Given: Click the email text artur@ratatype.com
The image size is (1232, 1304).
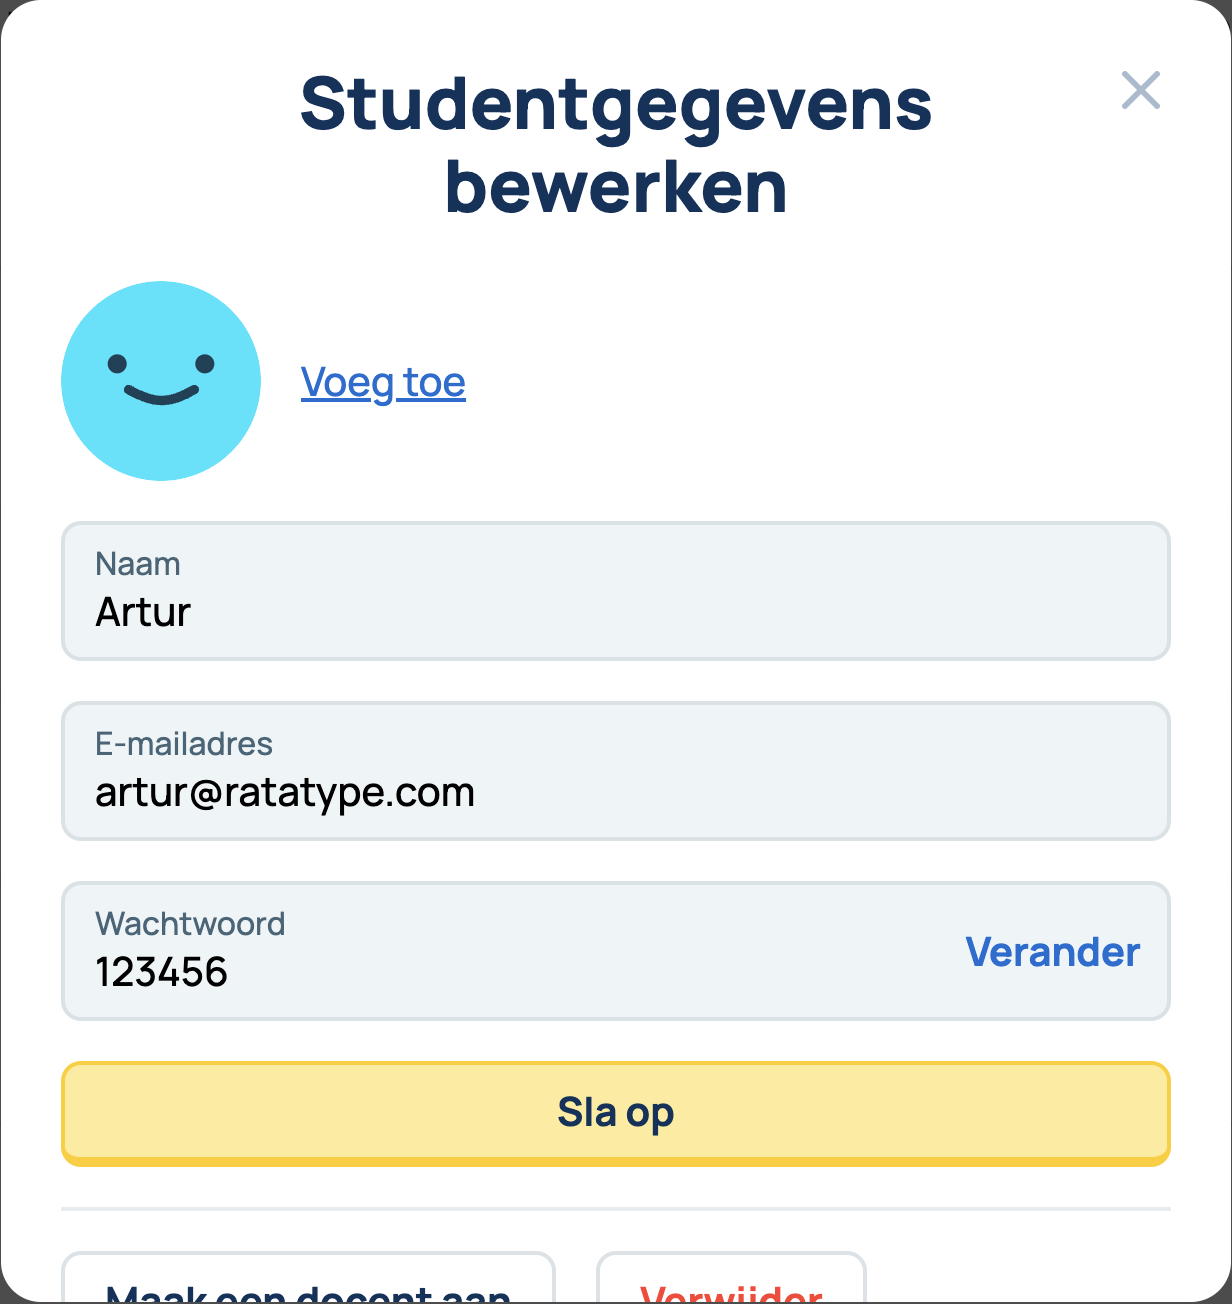Looking at the screenshot, I should 285,792.
